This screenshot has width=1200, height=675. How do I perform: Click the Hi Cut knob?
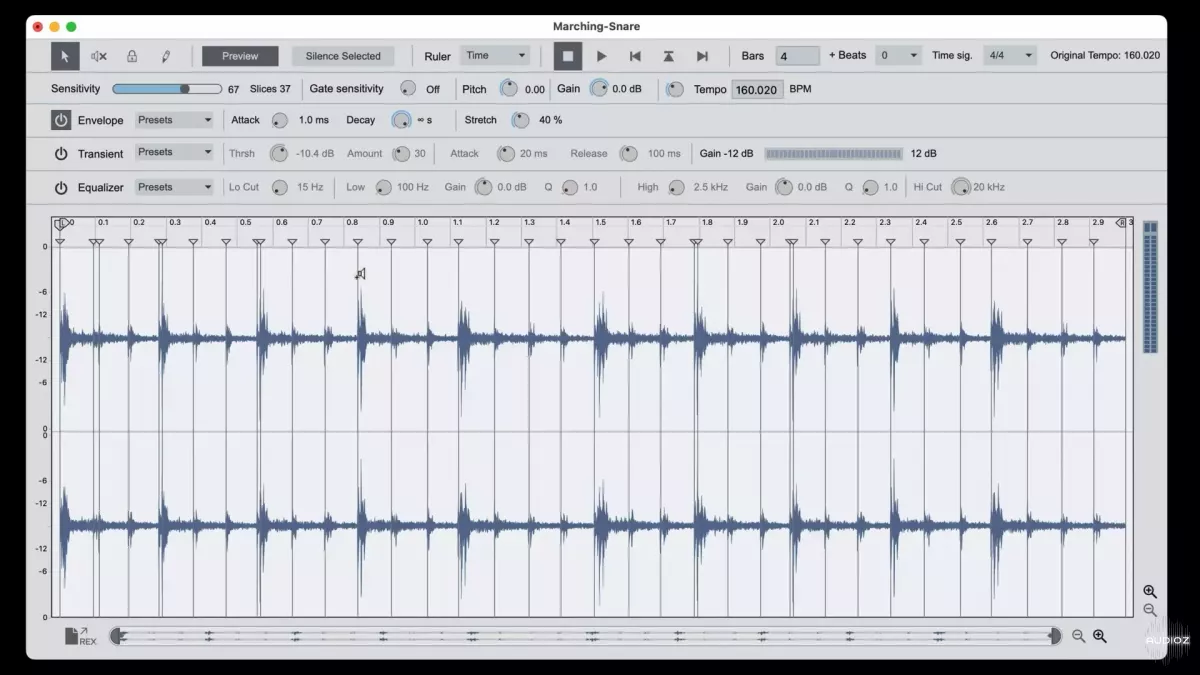pyautogui.click(x=961, y=187)
